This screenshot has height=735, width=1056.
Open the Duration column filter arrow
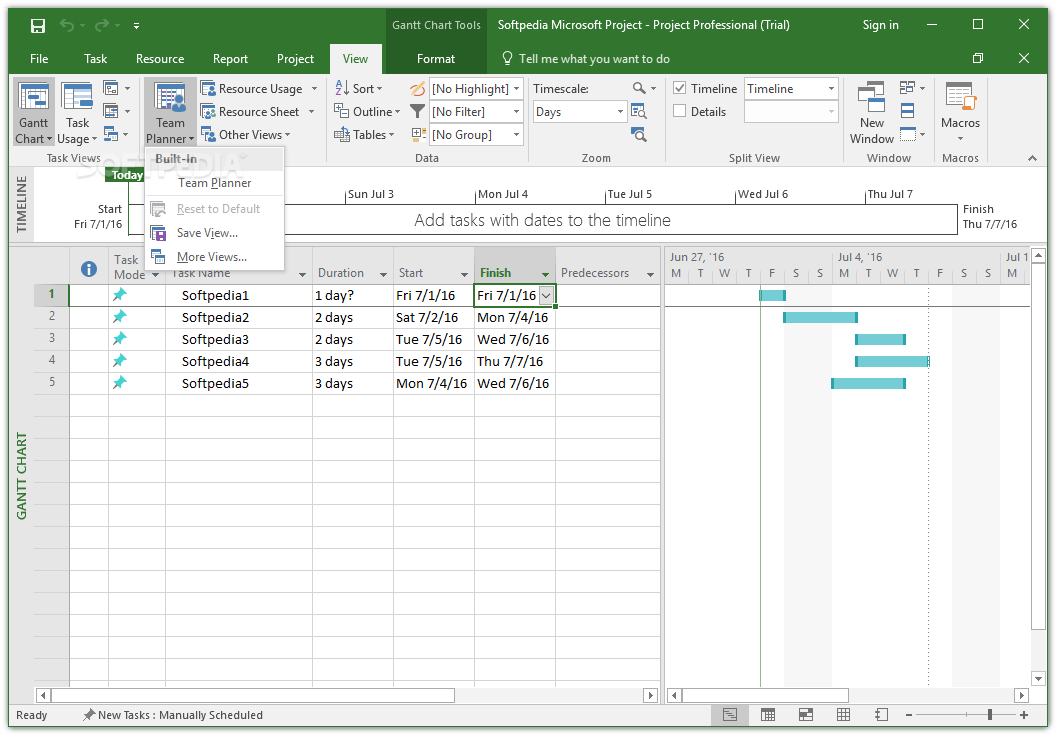point(383,274)
